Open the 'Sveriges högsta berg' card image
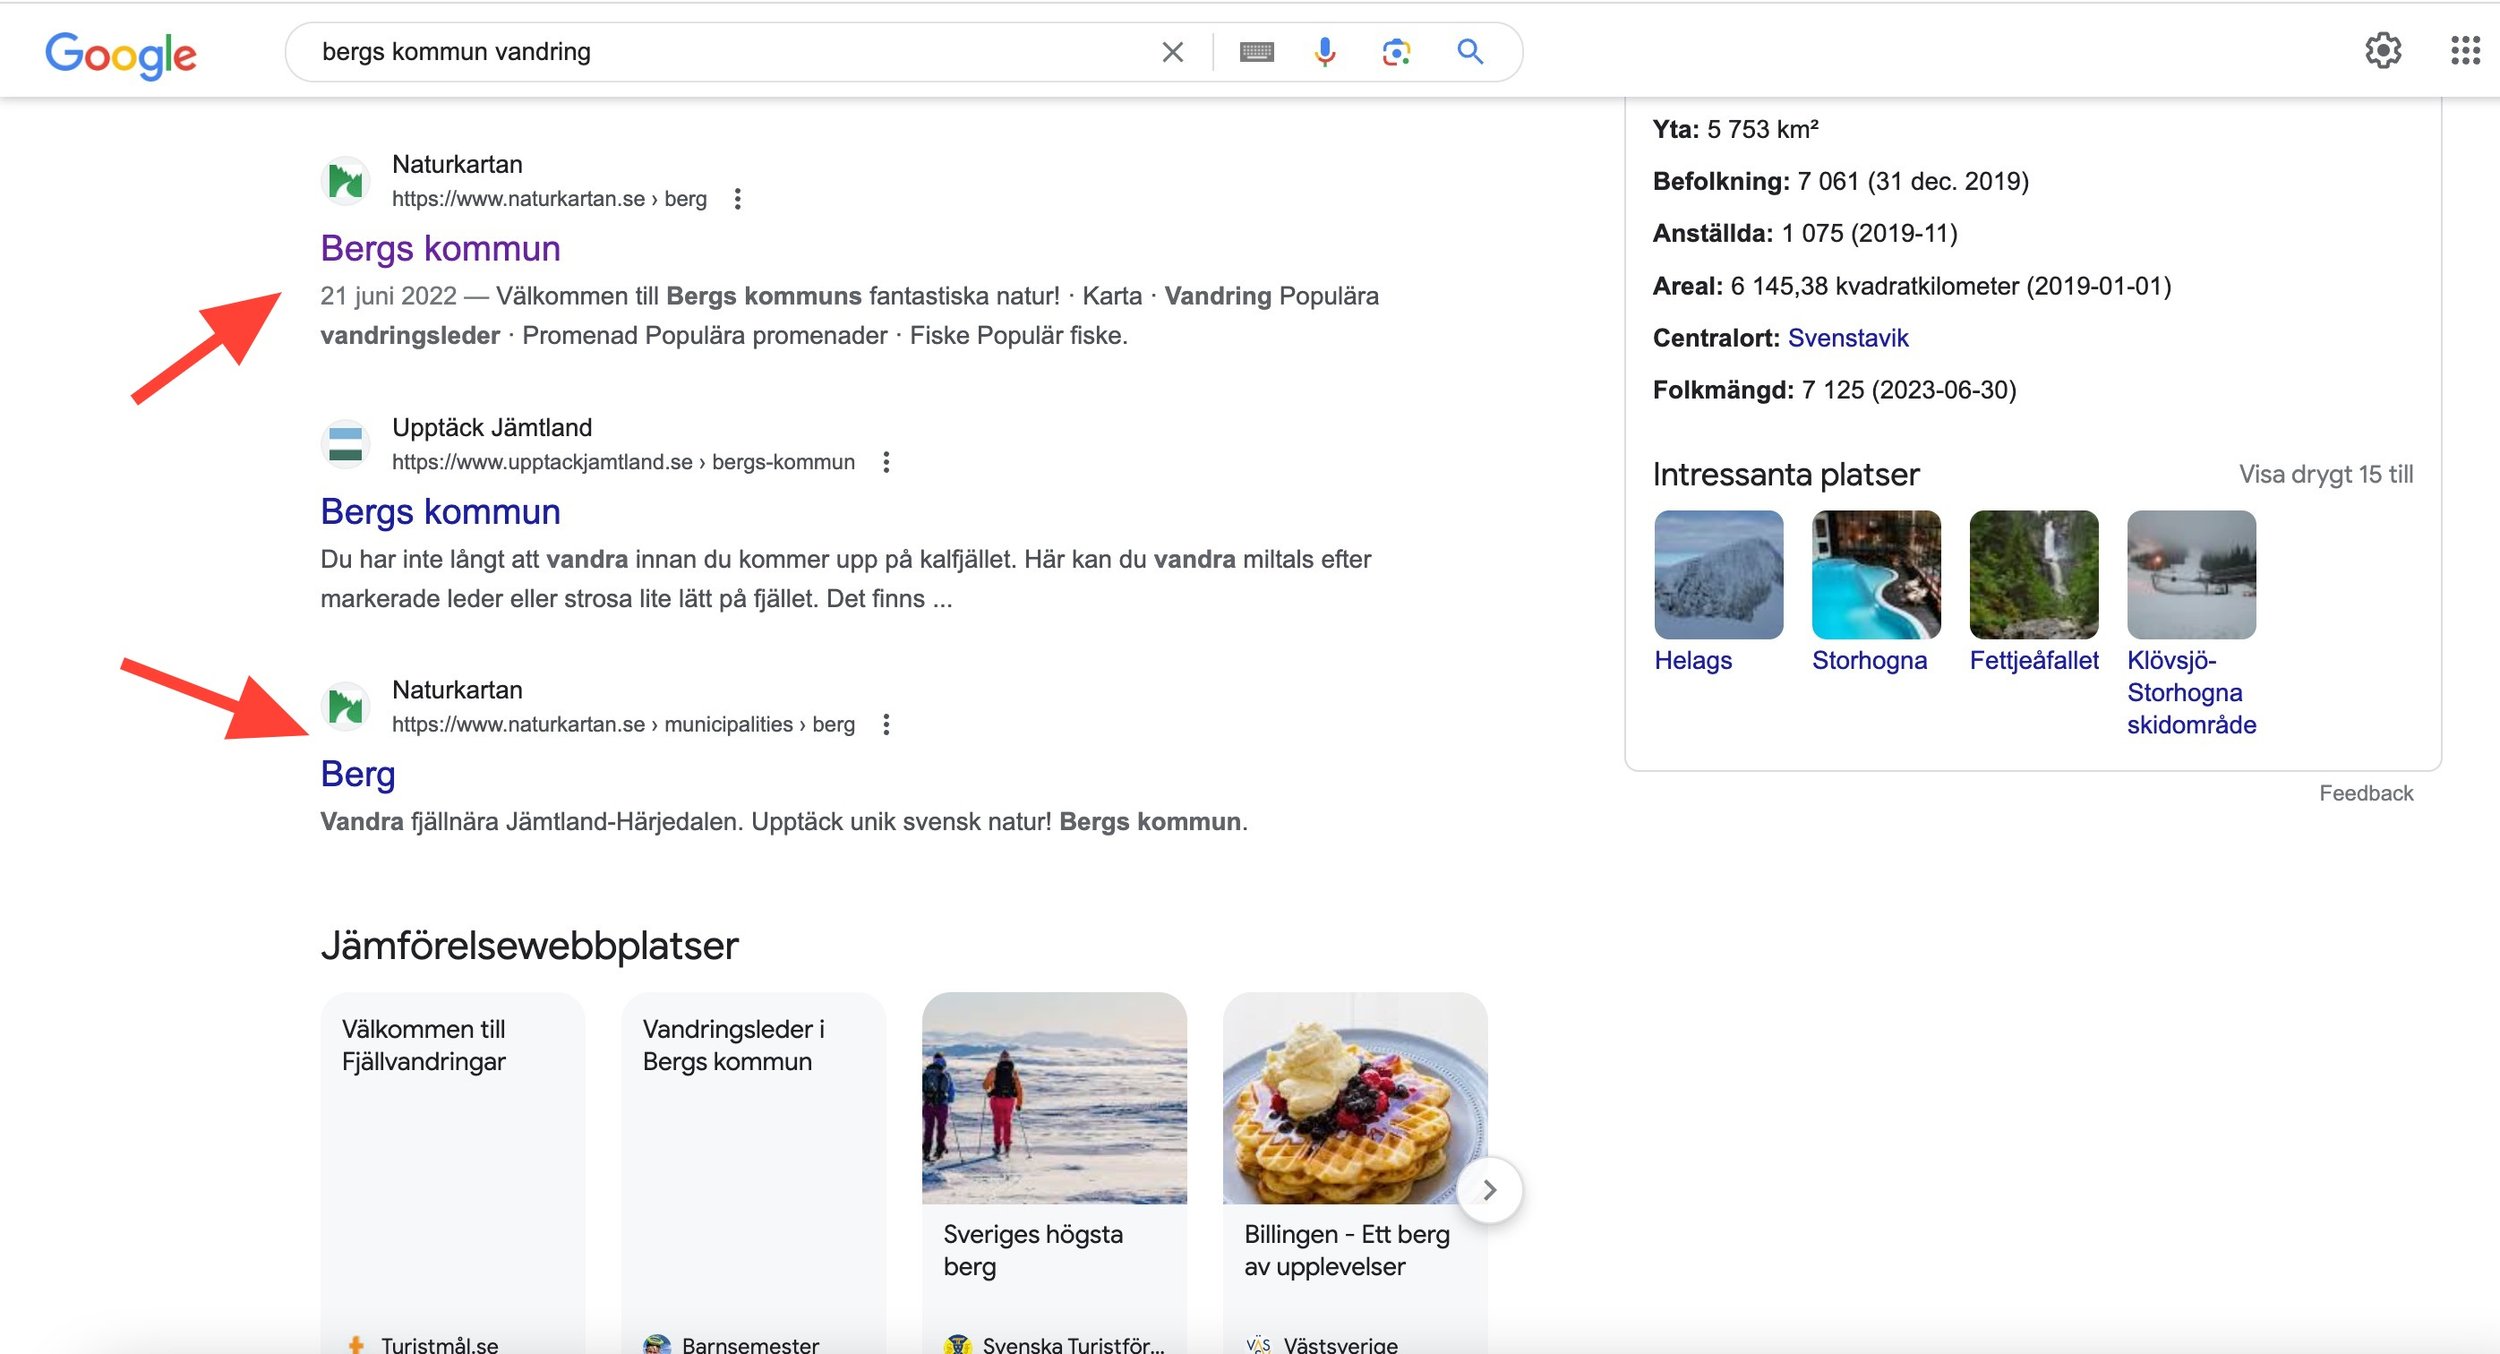The image size is (2500, 1354). coord(1054,1098)
